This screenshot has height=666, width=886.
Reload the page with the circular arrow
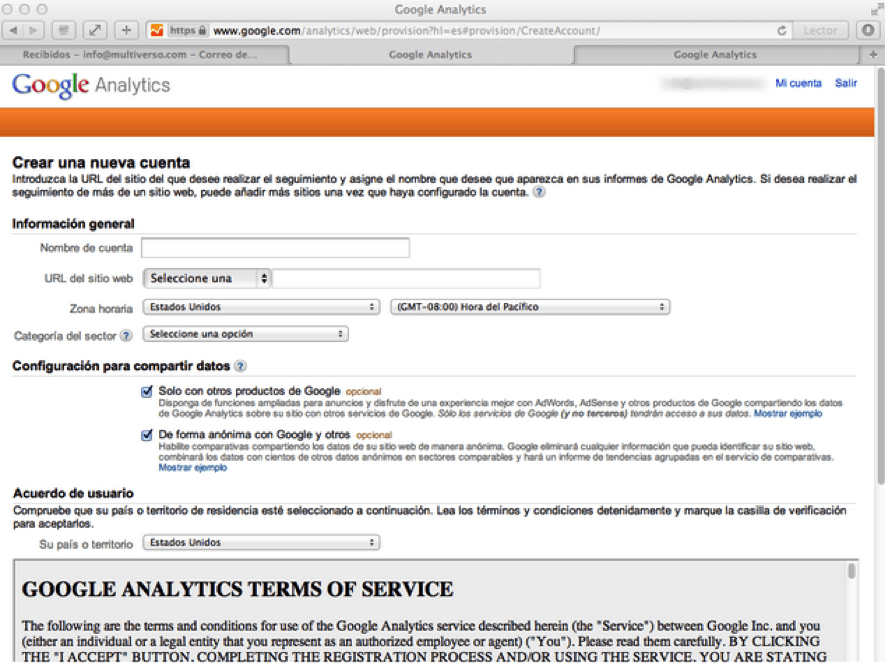[x=782, y=31]
